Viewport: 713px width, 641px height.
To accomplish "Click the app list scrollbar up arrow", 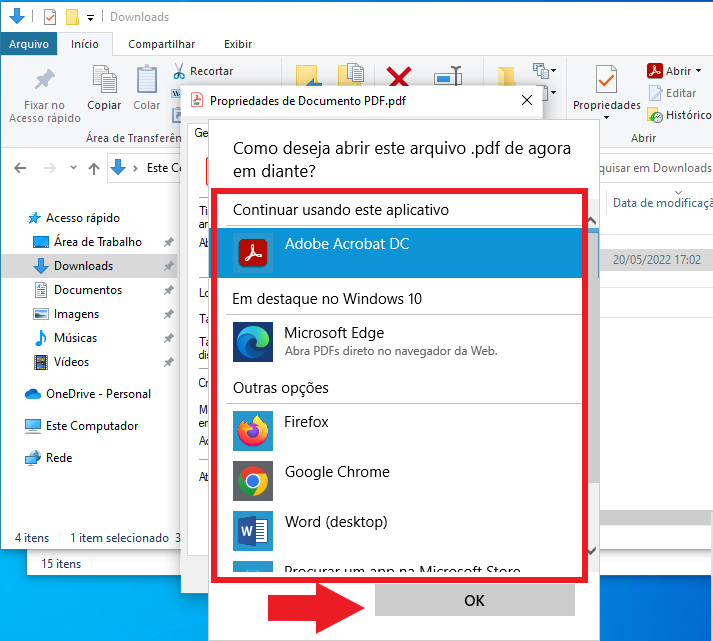I will coord(592,221).
